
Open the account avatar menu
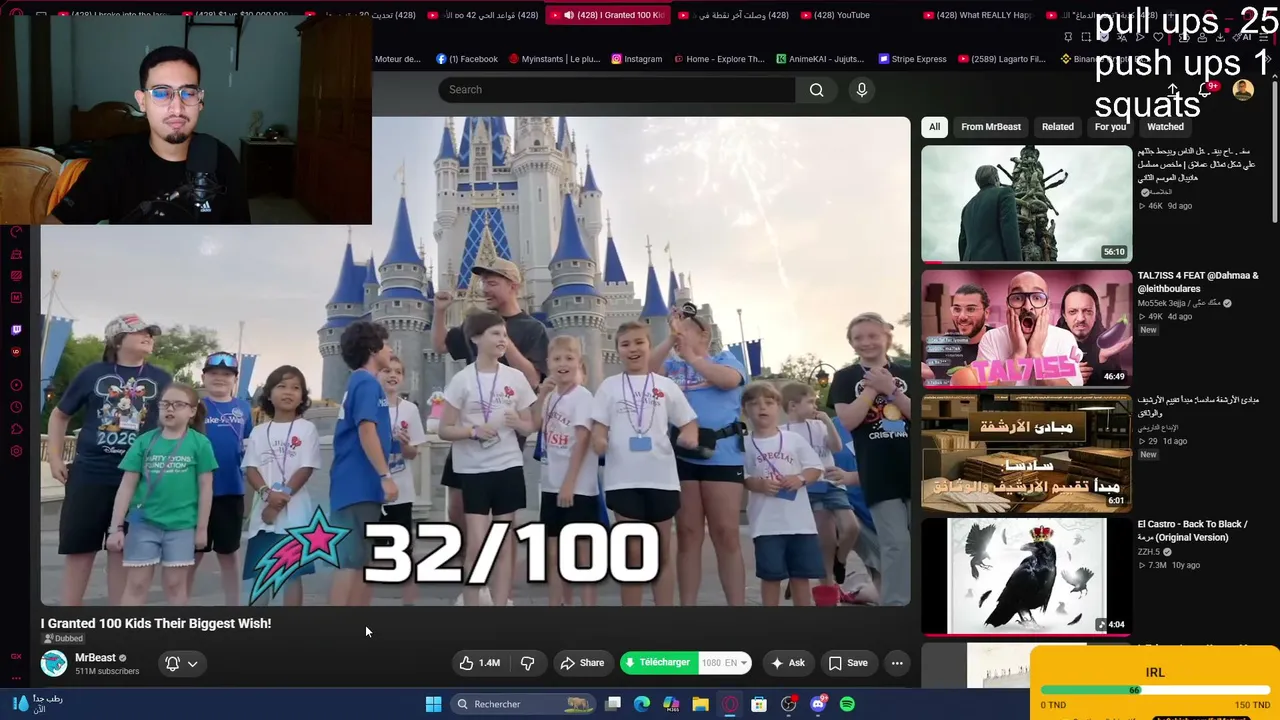coord(1243,90)
